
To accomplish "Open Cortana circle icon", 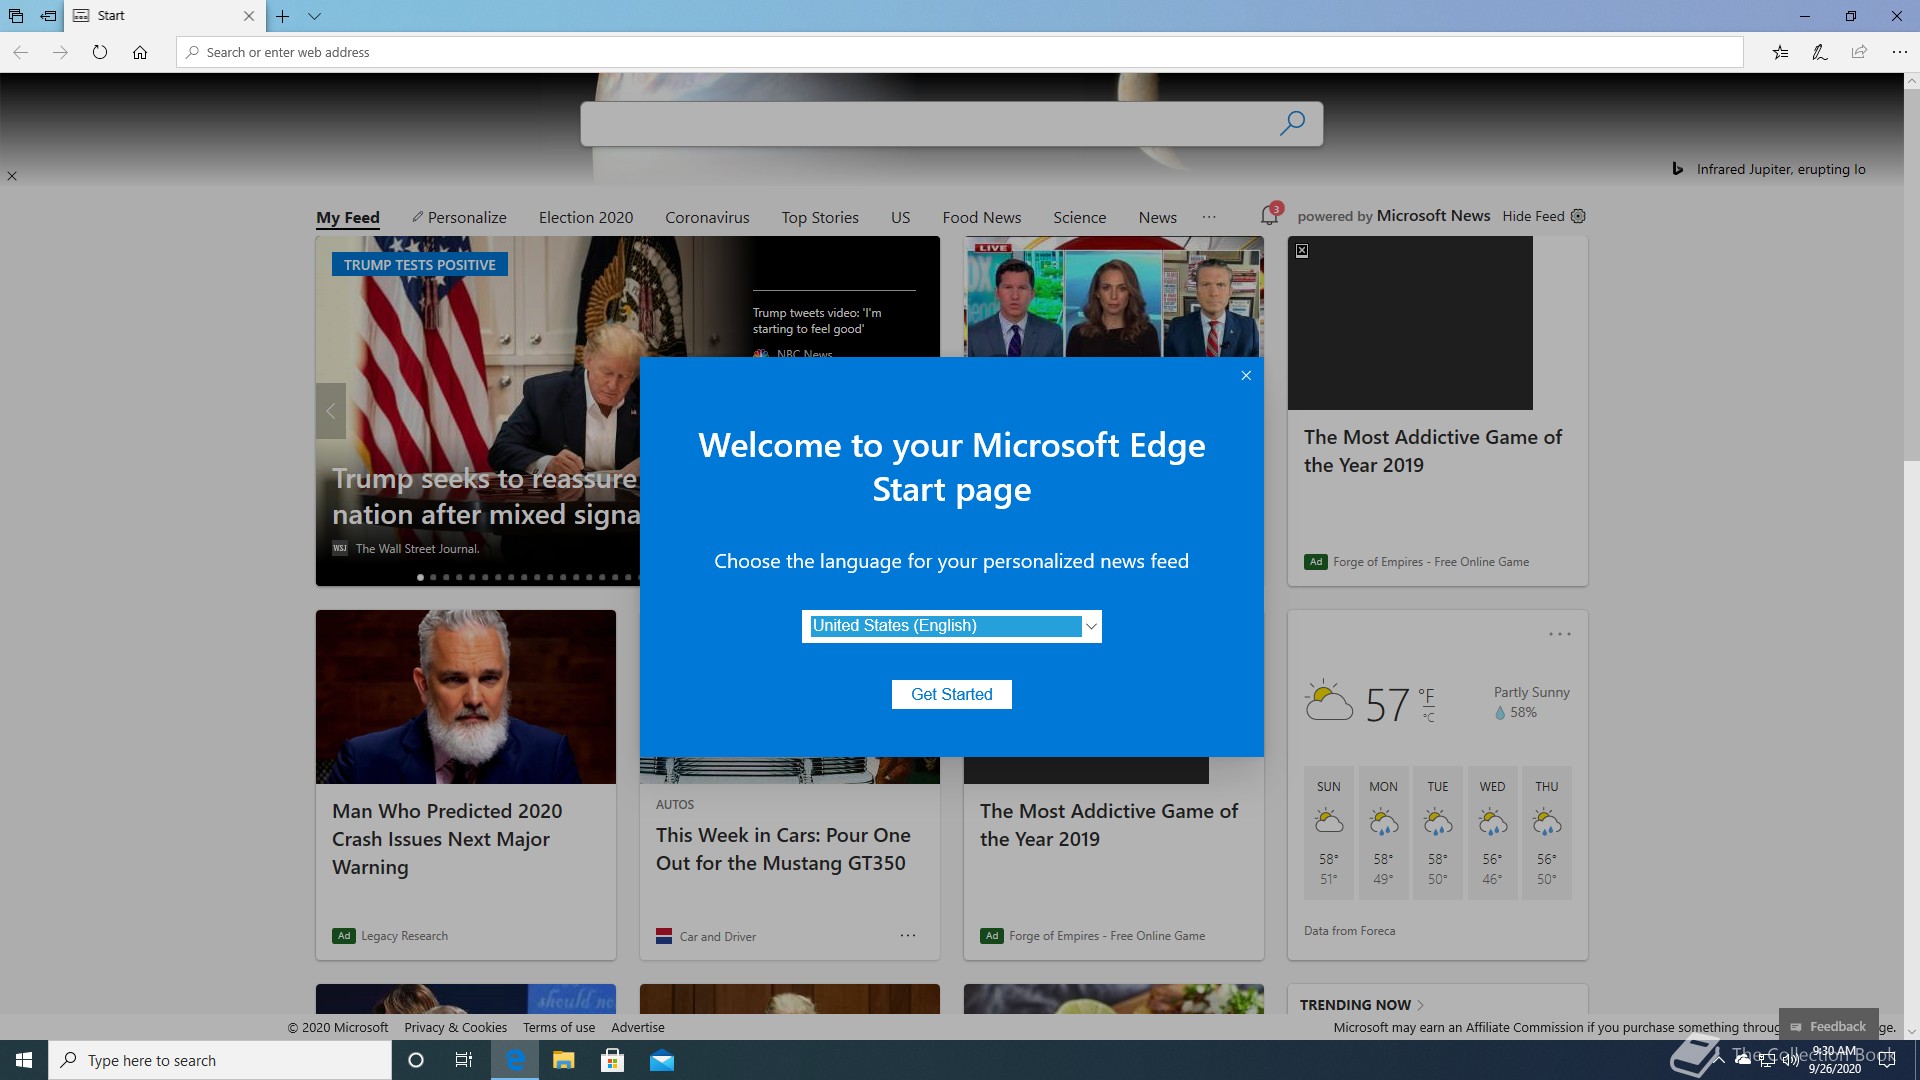I will [416, 1060].
